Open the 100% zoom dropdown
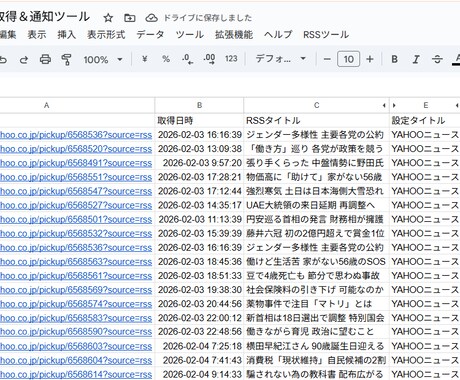The image size is (460, 380). point(103,60)
